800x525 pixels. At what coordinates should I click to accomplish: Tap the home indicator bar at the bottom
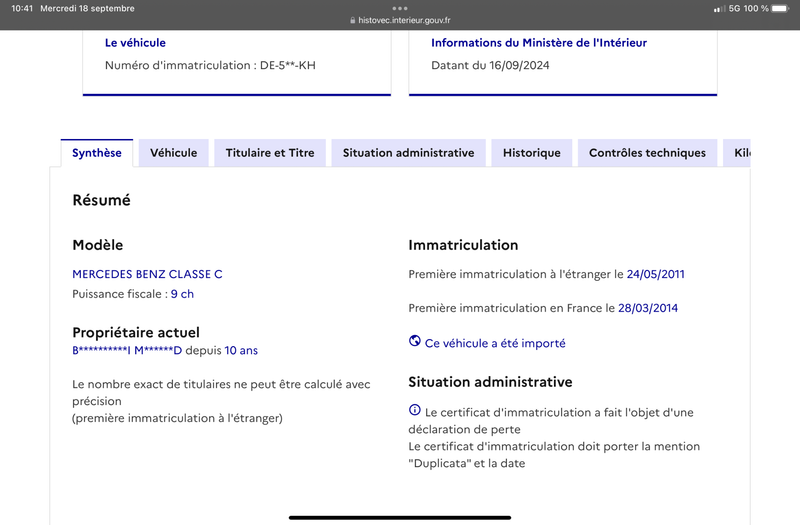pyautogui.click(x=400, y=518)
